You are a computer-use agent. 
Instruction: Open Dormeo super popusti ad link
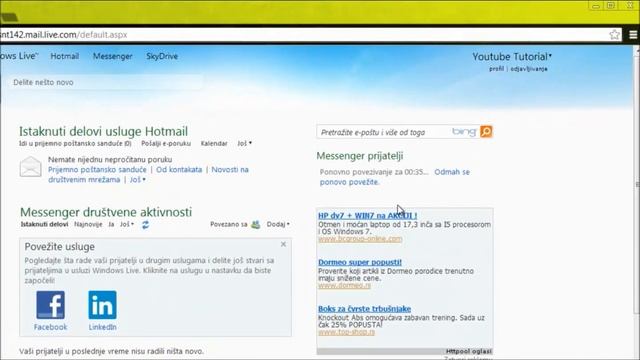(360, 262)
